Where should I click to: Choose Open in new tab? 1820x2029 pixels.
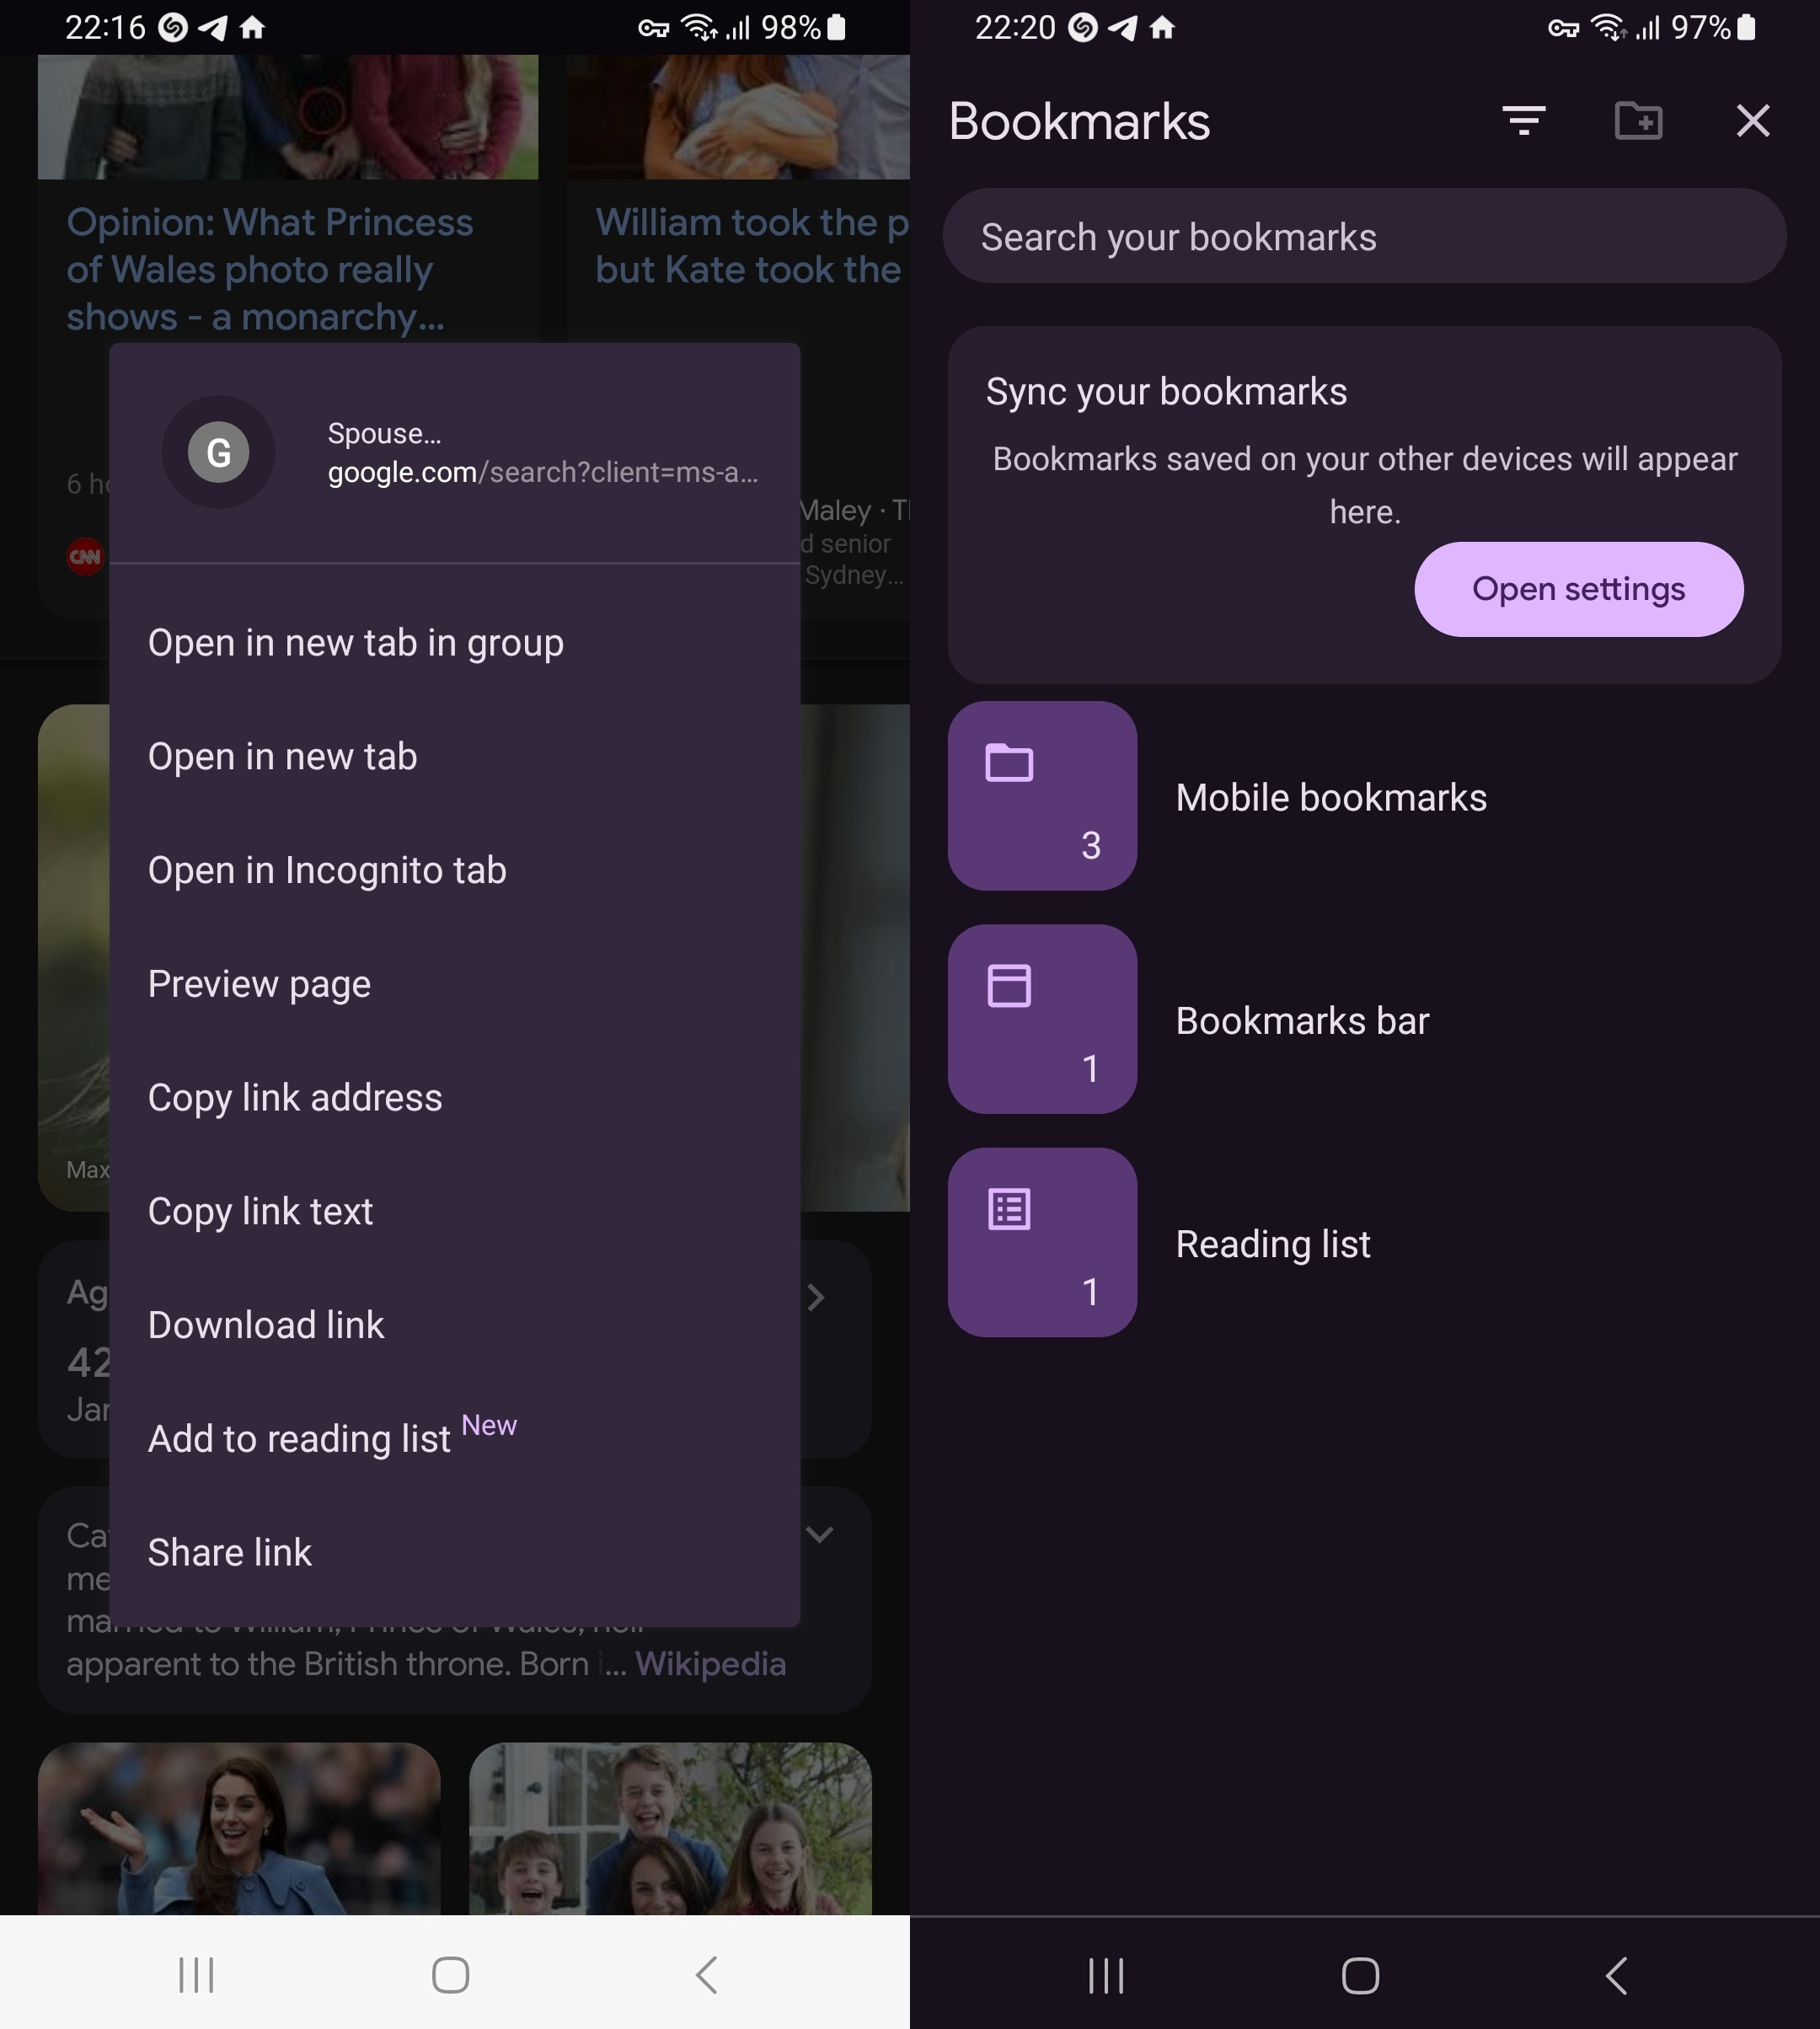[x=454, y=757]
